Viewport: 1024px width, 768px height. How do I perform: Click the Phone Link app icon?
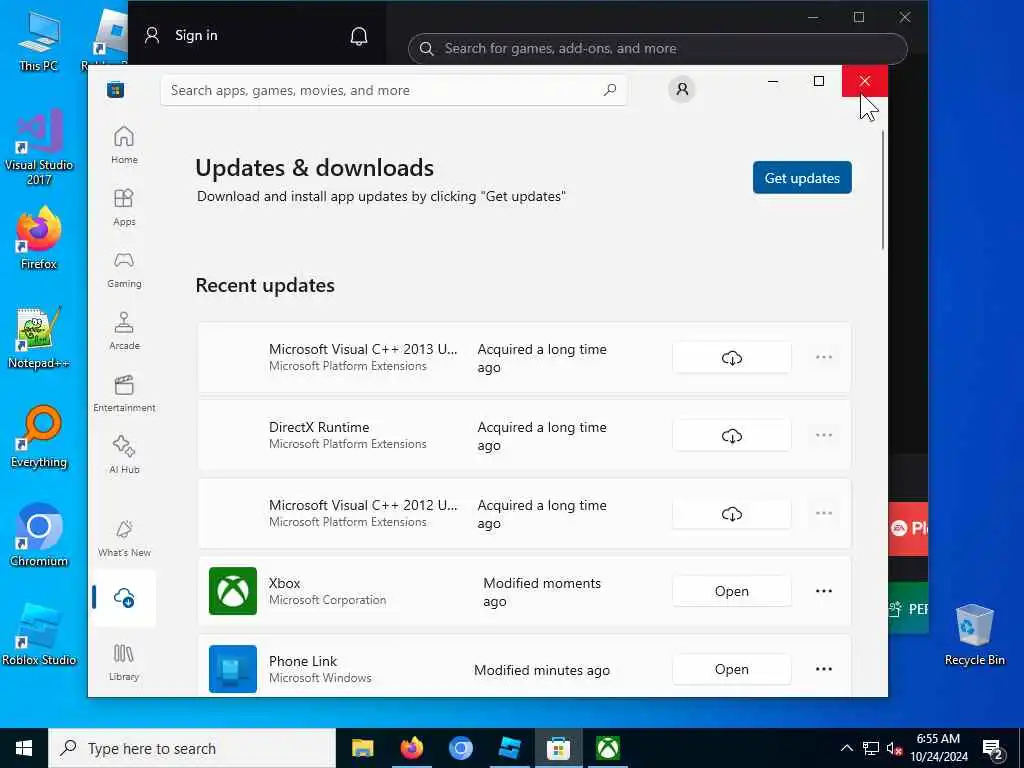coord(233,669)
